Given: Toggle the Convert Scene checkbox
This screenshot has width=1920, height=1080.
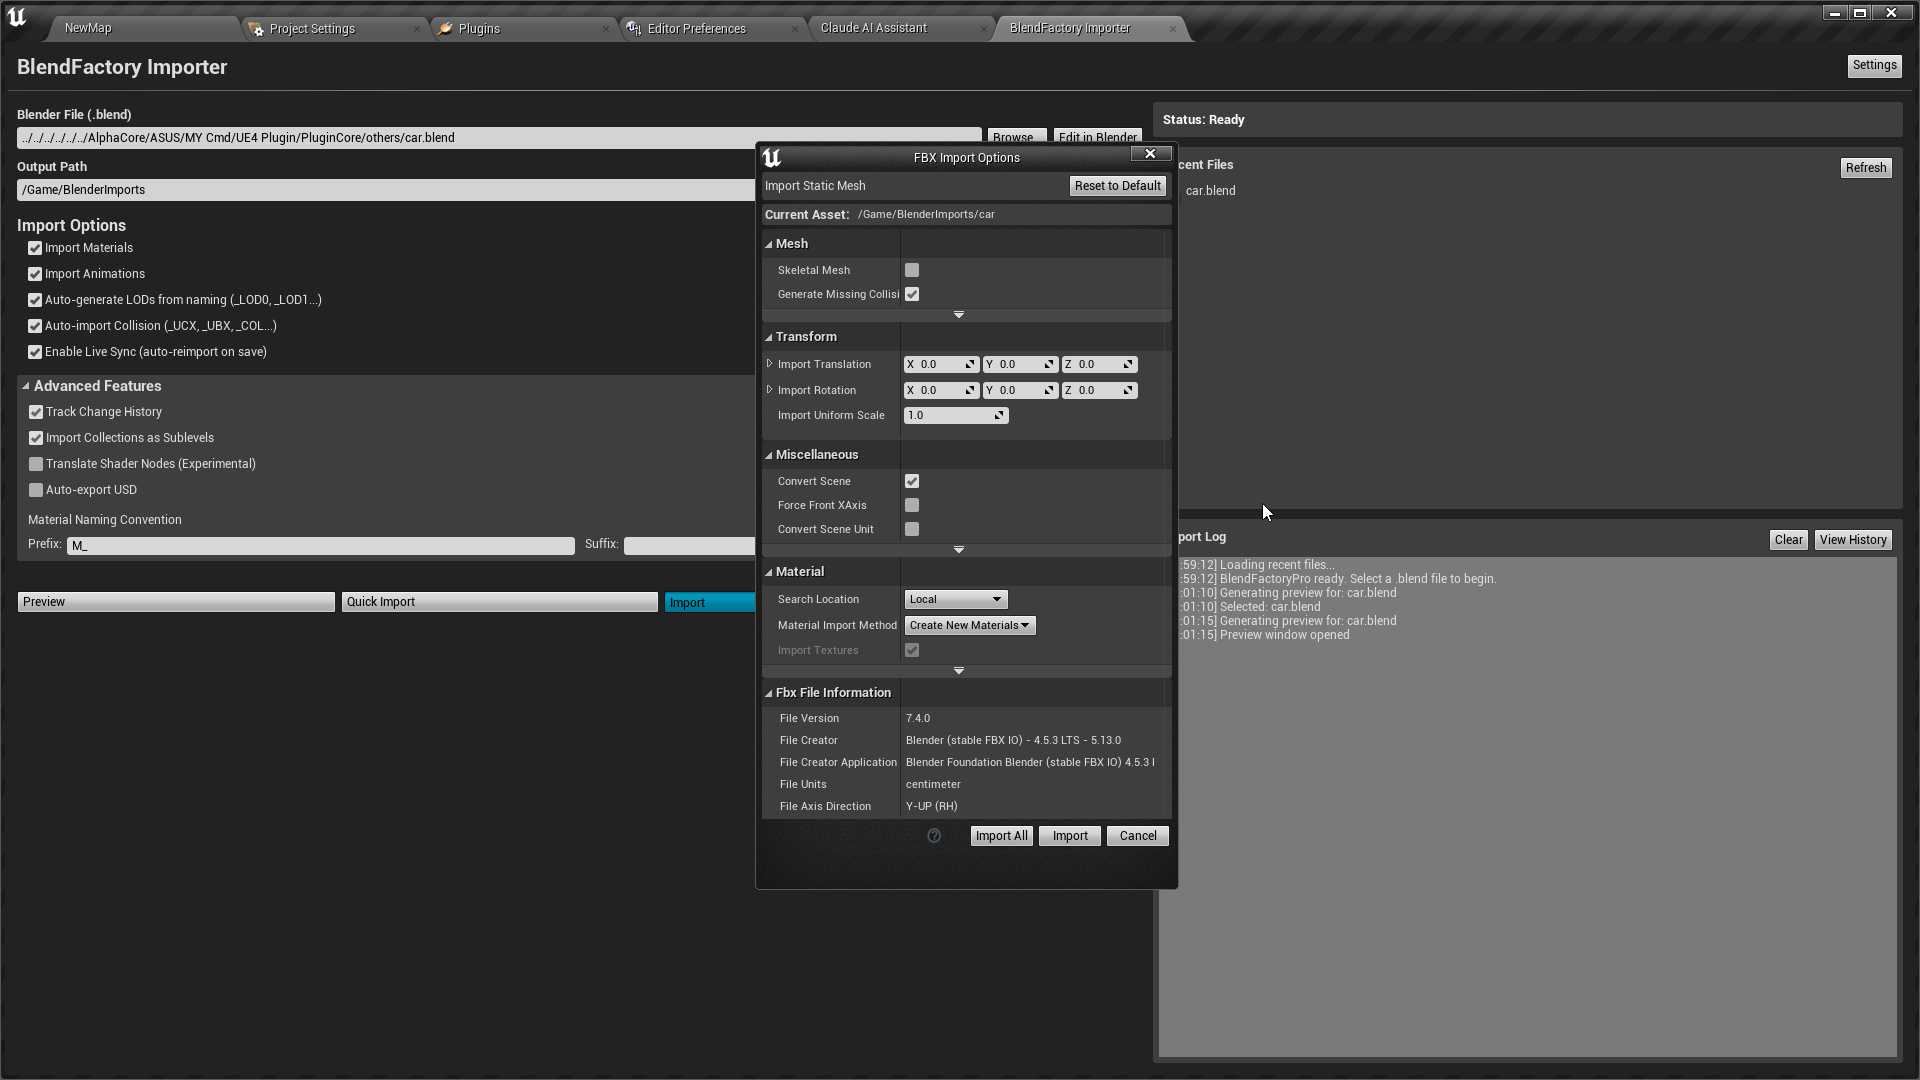Looking at the screenshot, I should [x=912, y=481].
